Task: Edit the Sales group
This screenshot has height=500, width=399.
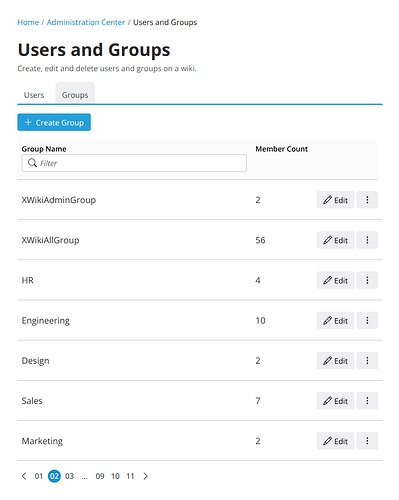Action: (x=335, y=401)
